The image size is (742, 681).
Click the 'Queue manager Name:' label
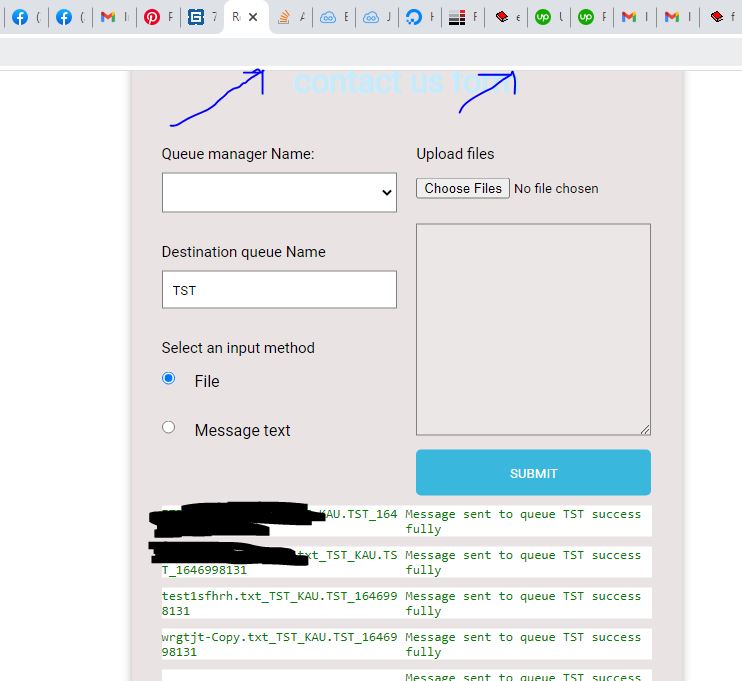pos(238,154)
